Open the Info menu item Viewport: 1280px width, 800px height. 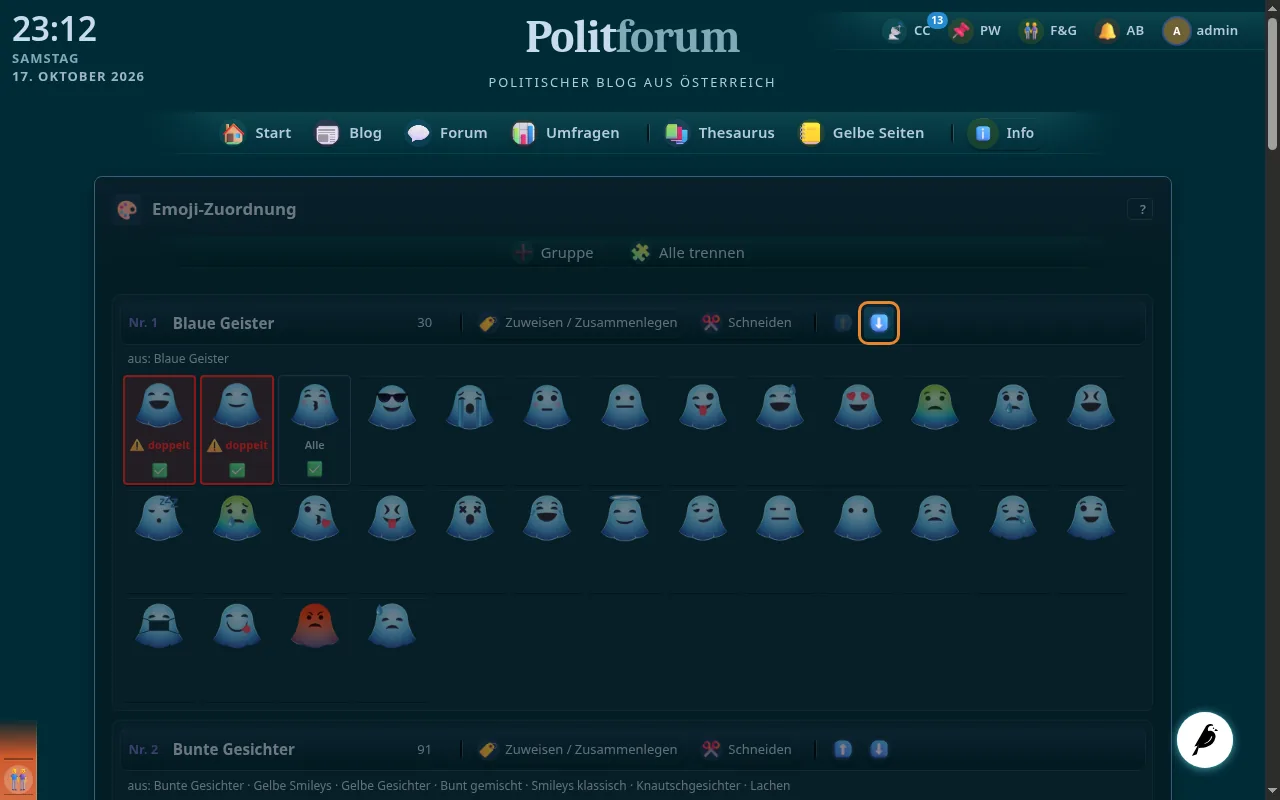click(1002, 133)
